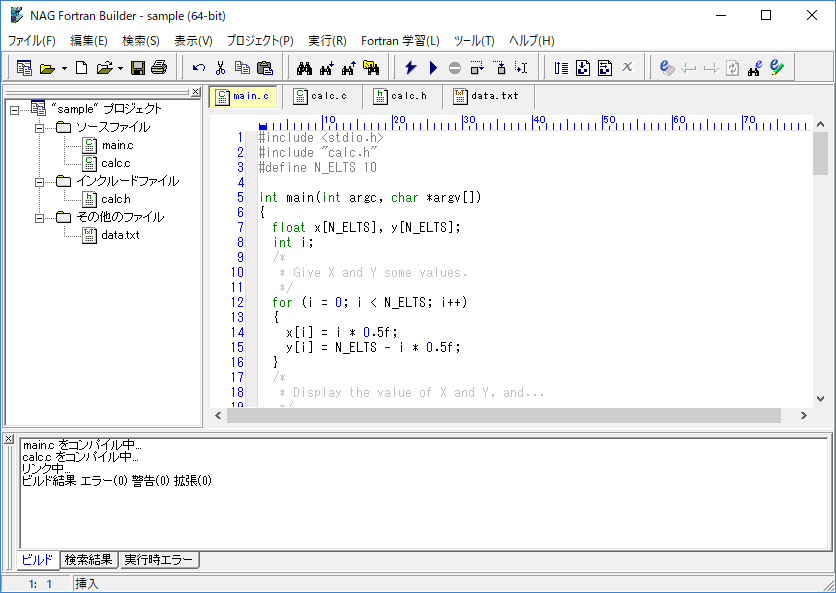The height and width of the screenshot is (593, 836).
Task: Click the Undo arrow icon
Action: (199, 68)
